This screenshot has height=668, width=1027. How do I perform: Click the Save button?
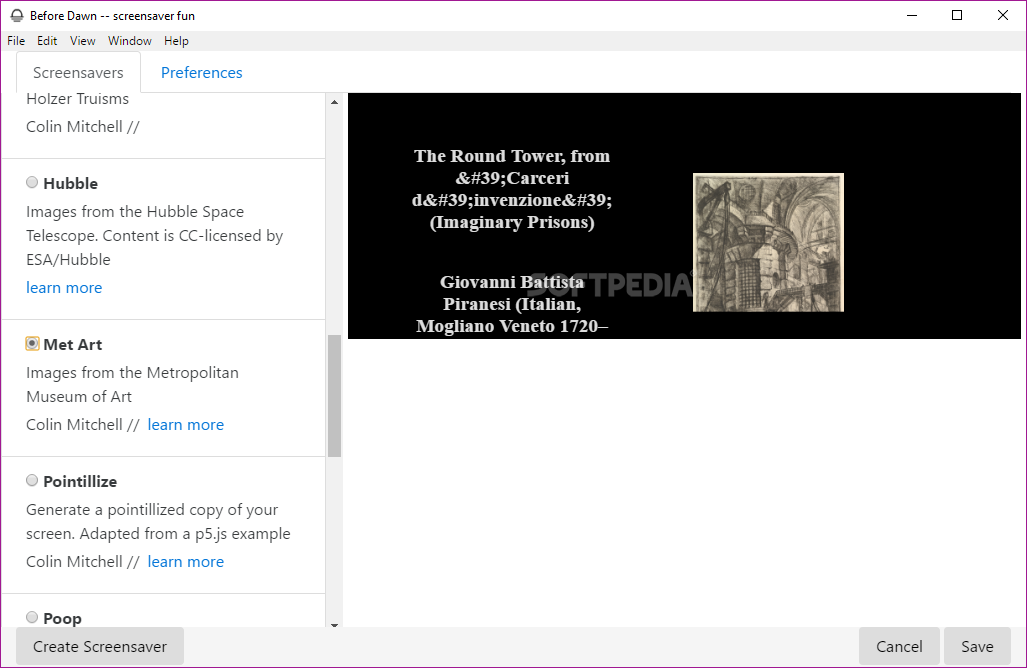pos(977,646)
